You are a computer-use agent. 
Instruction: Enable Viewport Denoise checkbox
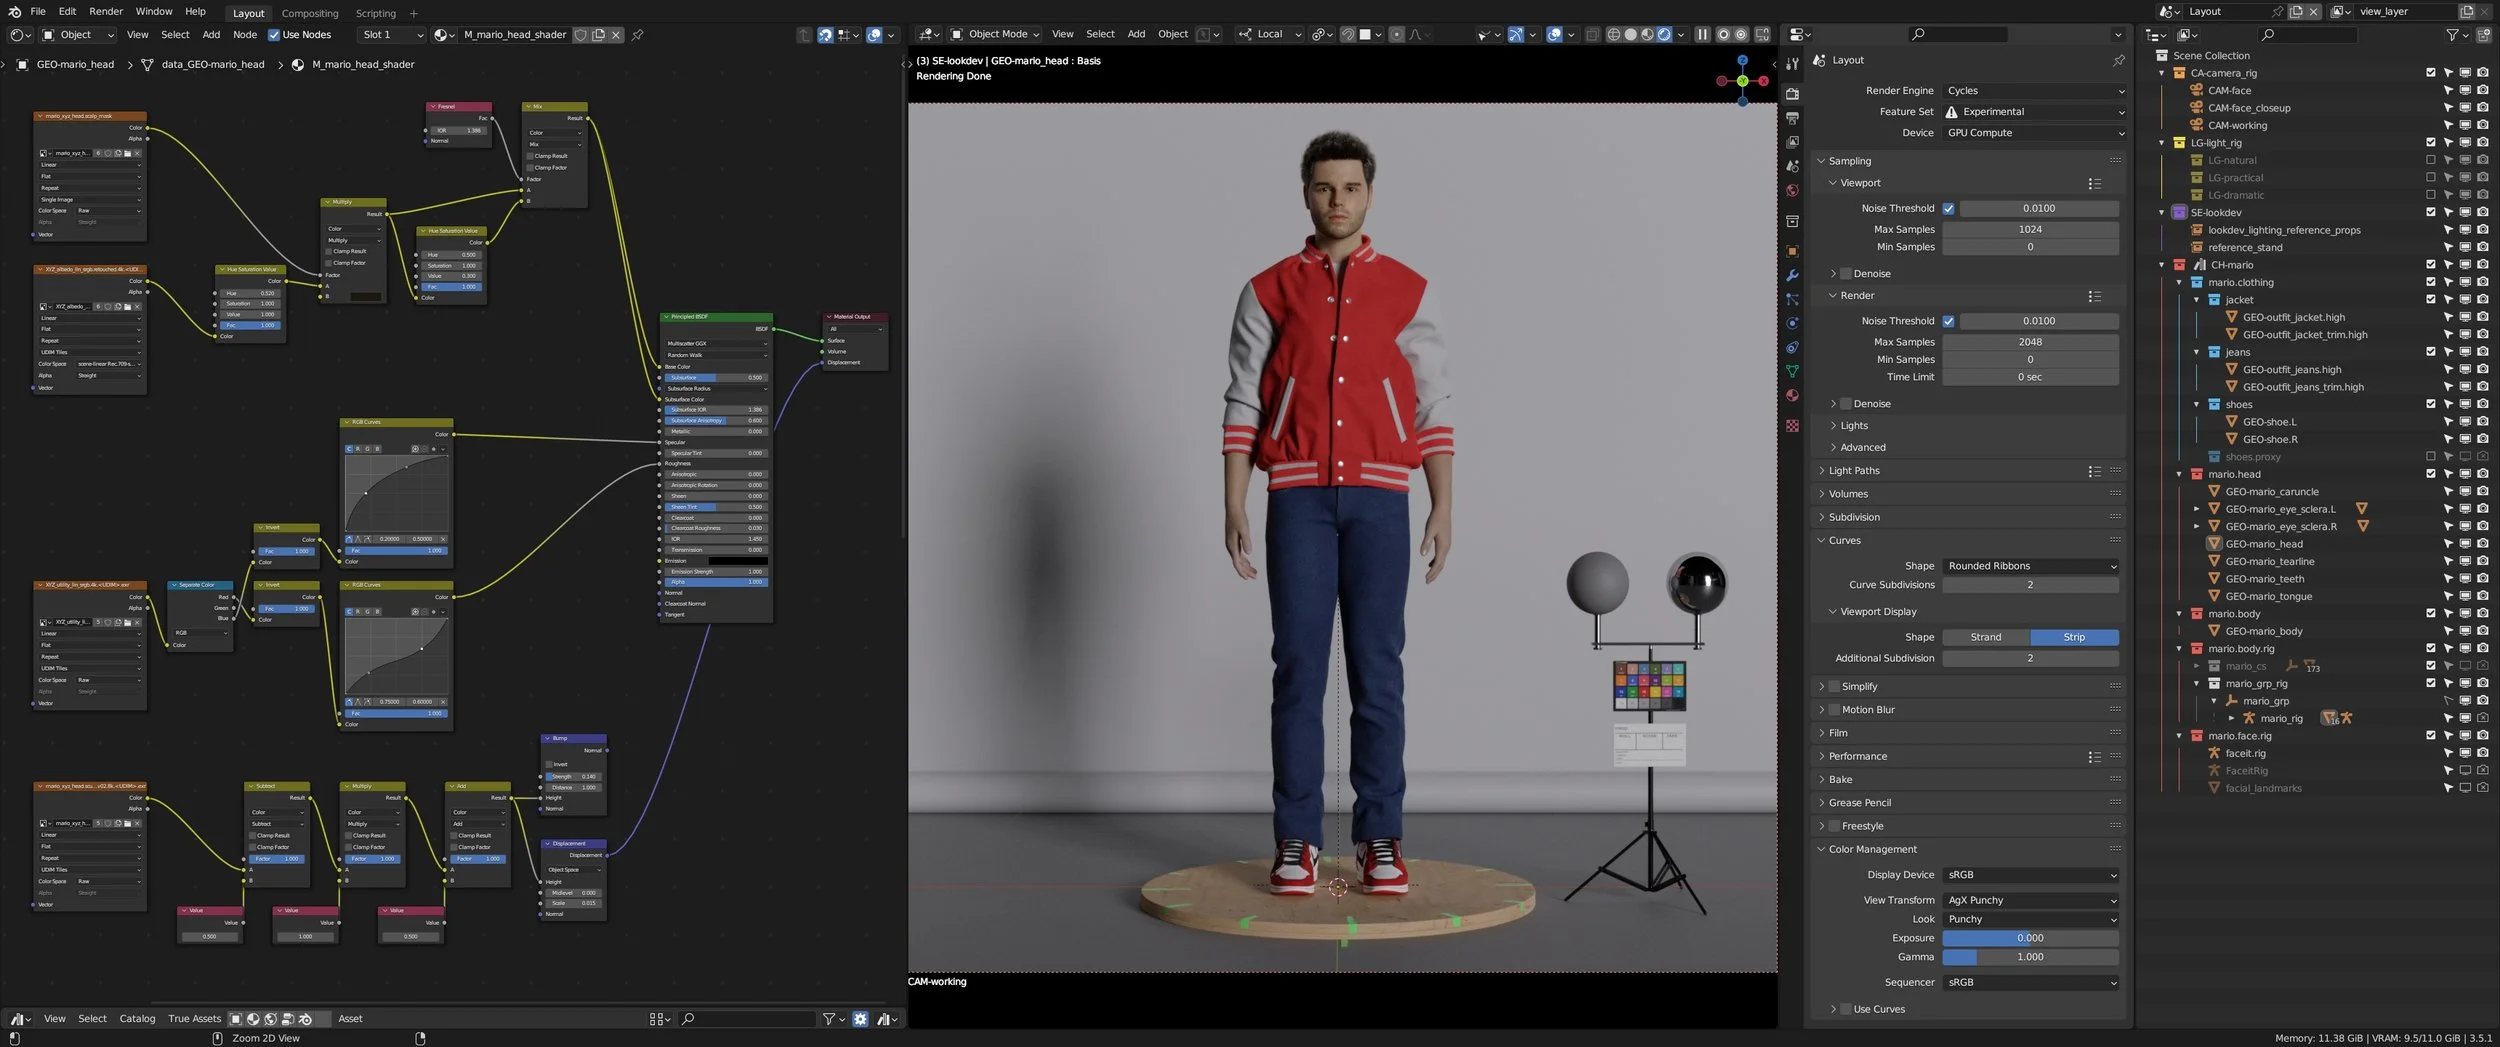coord(1846,274)
